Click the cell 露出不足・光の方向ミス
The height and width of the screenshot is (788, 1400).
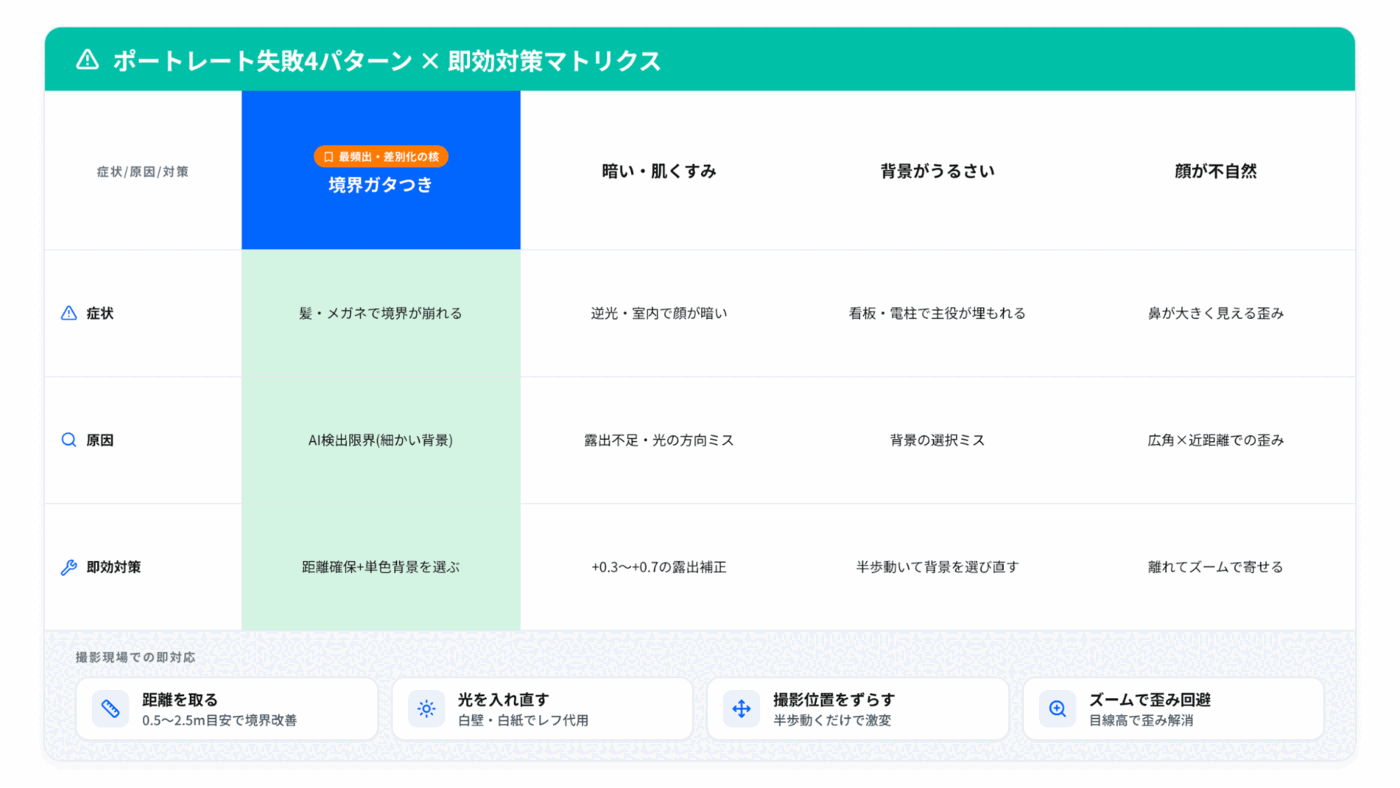[659, 440]
